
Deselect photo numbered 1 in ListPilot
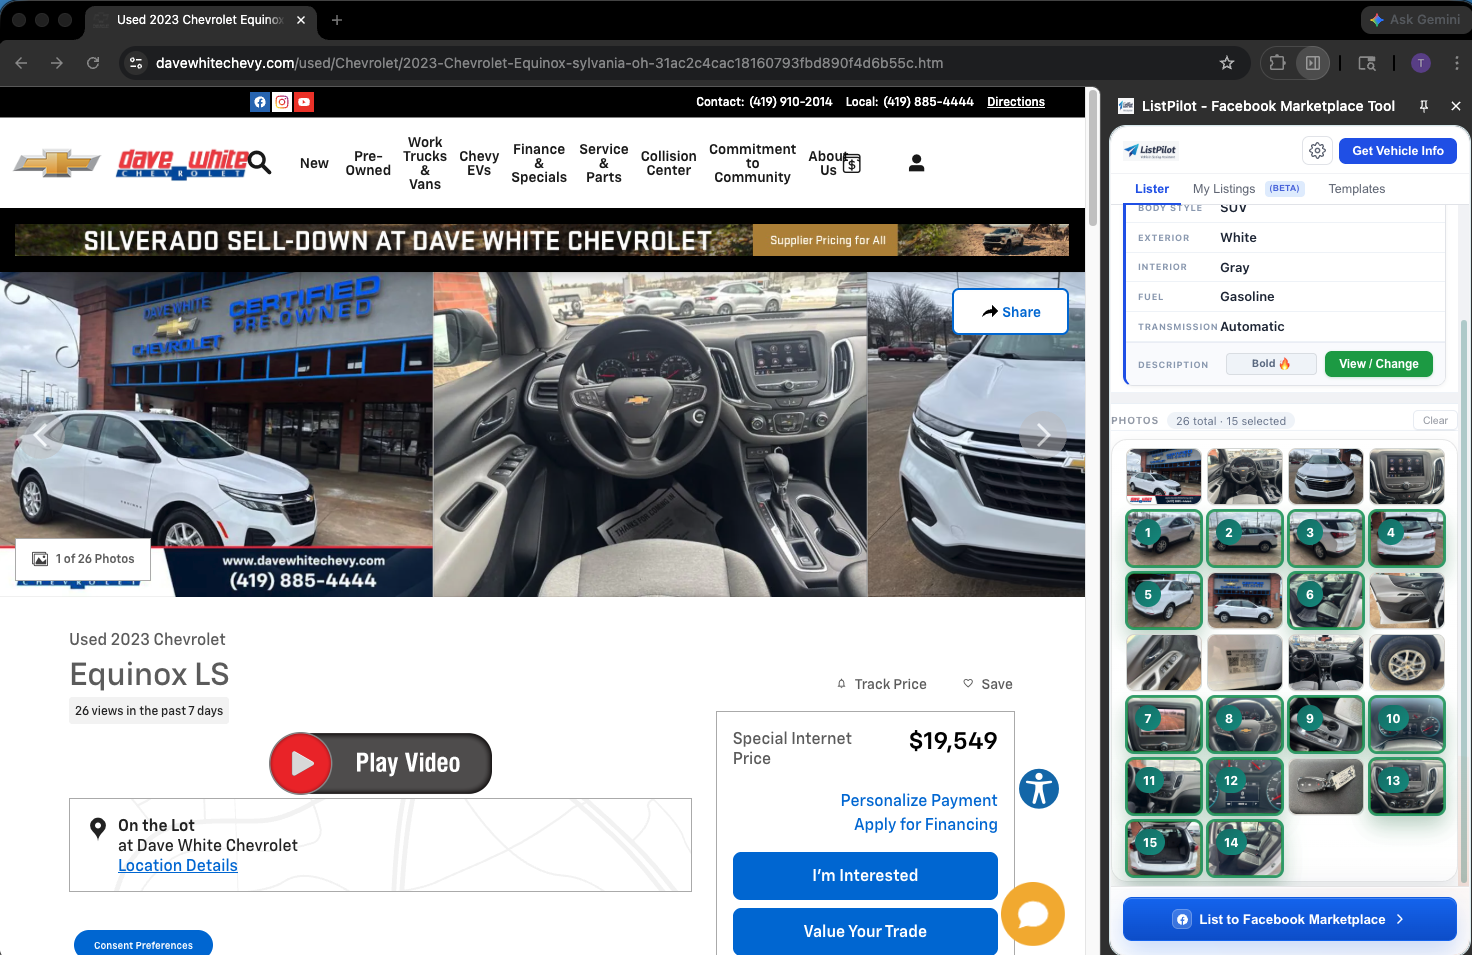(1164, 538)
